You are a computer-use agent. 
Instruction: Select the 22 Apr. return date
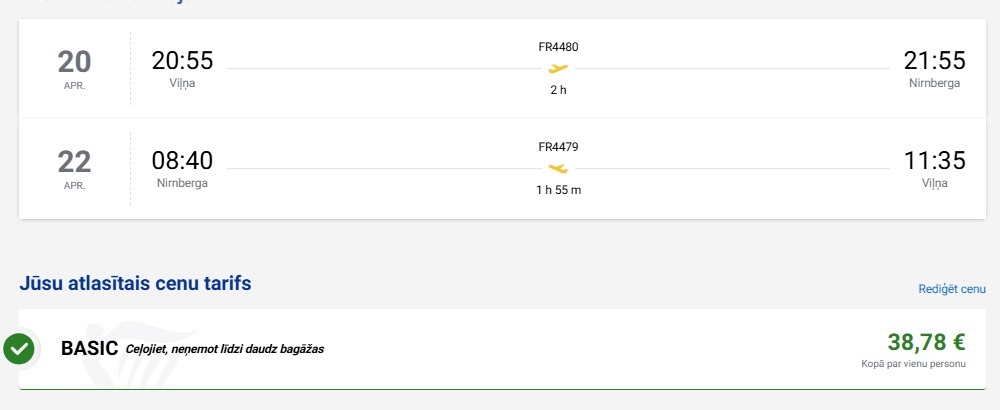[x=74, y=167]
